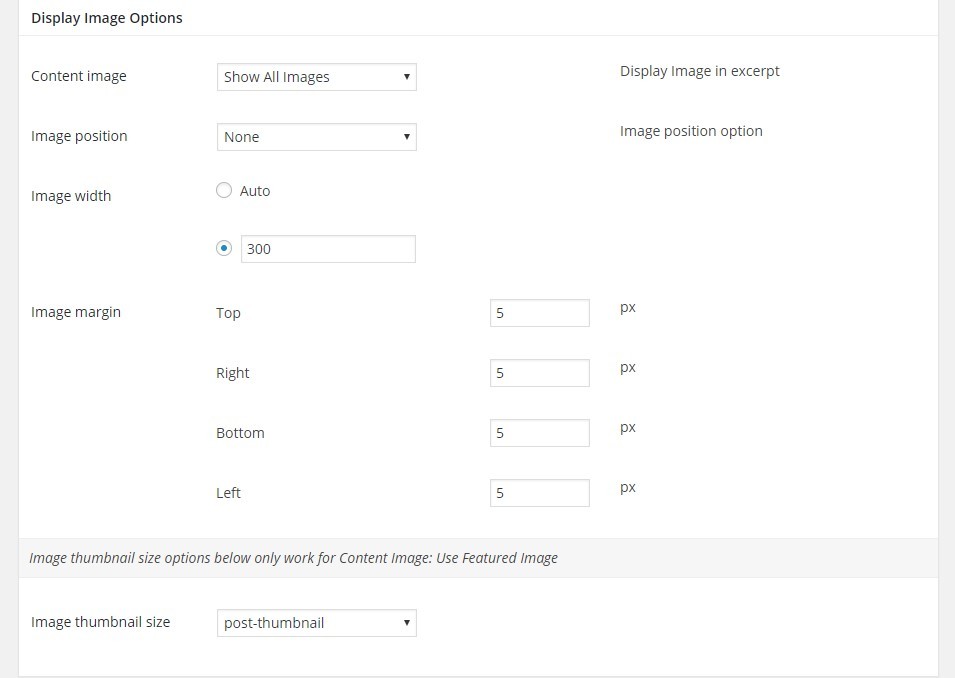The image size is (955, 678).
Task: Click the Image margin label
Action: (76, 312)
